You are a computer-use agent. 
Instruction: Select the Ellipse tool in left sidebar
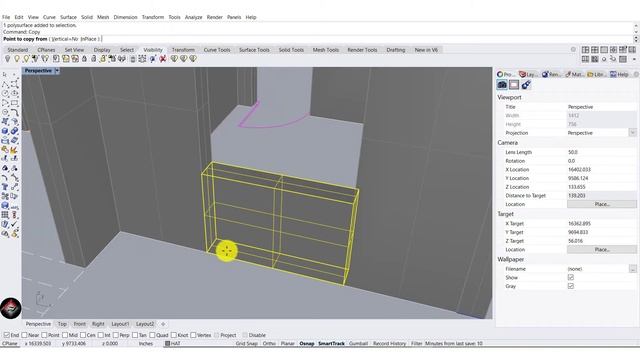coord(14,93)
